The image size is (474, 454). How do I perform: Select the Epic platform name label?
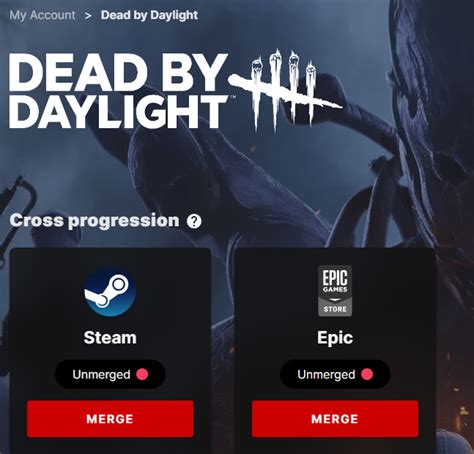[335, 338]
